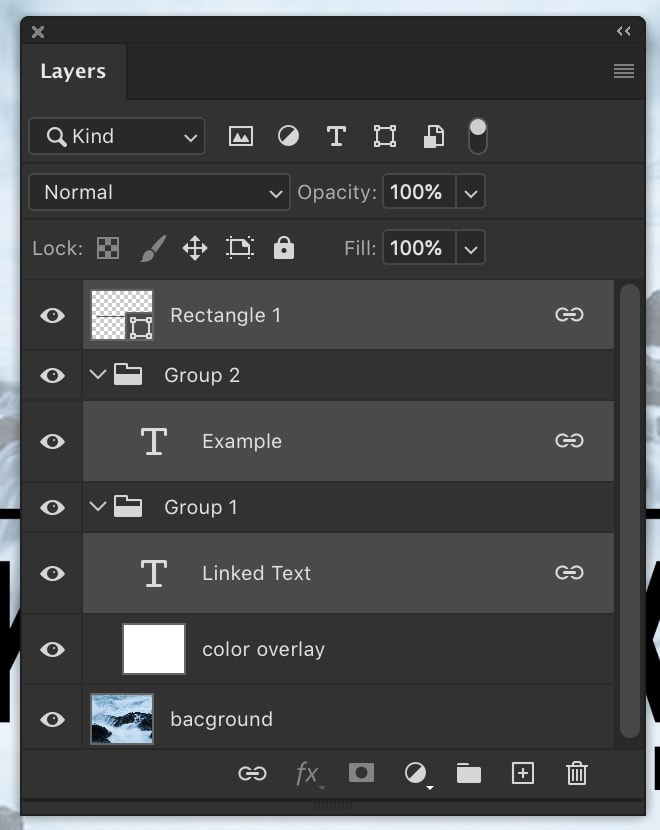Screen dimensions: 660x830
Task: Click the shape layer filter icon
Action: pyautogui.click(x=384, y=137)
